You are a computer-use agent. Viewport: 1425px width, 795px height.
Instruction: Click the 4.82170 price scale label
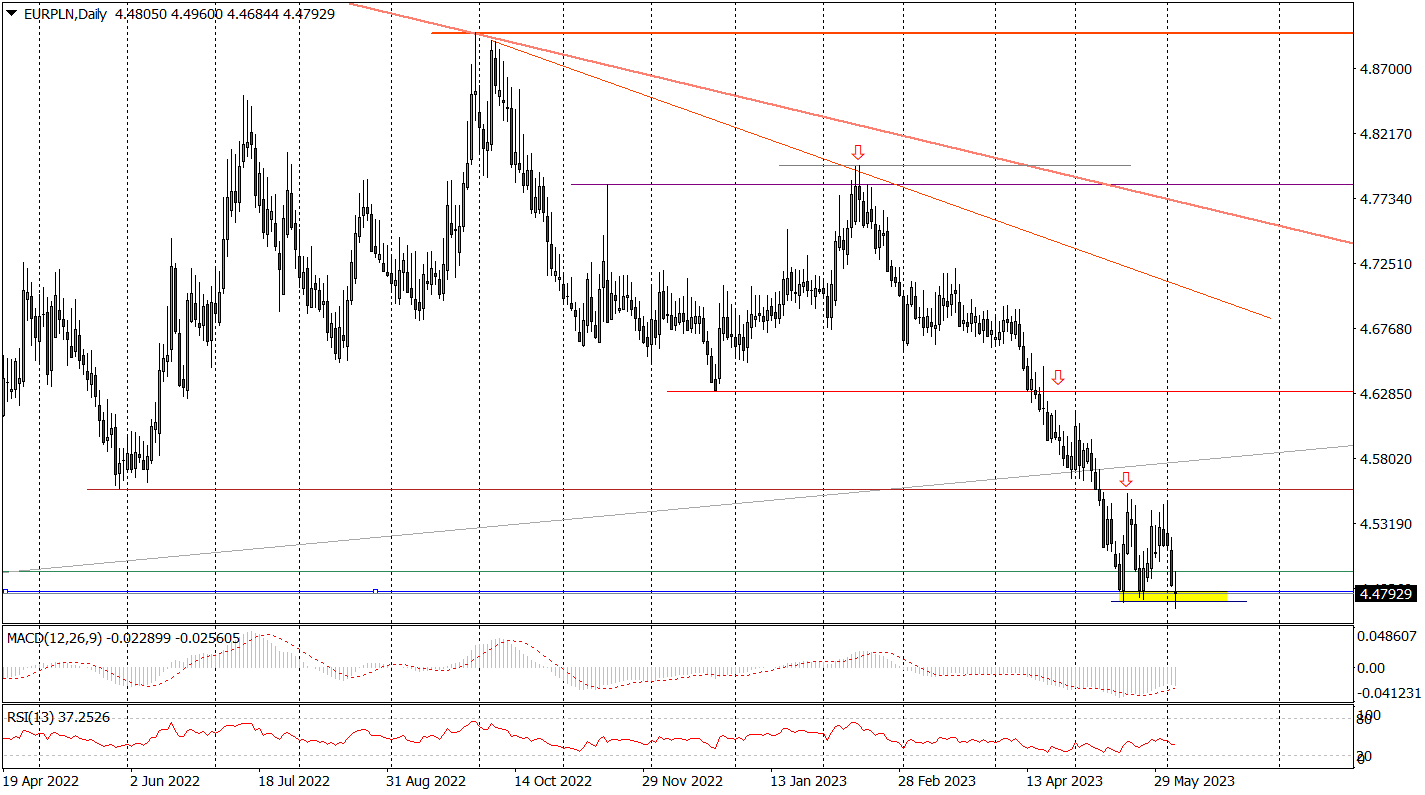(1385, 134)
